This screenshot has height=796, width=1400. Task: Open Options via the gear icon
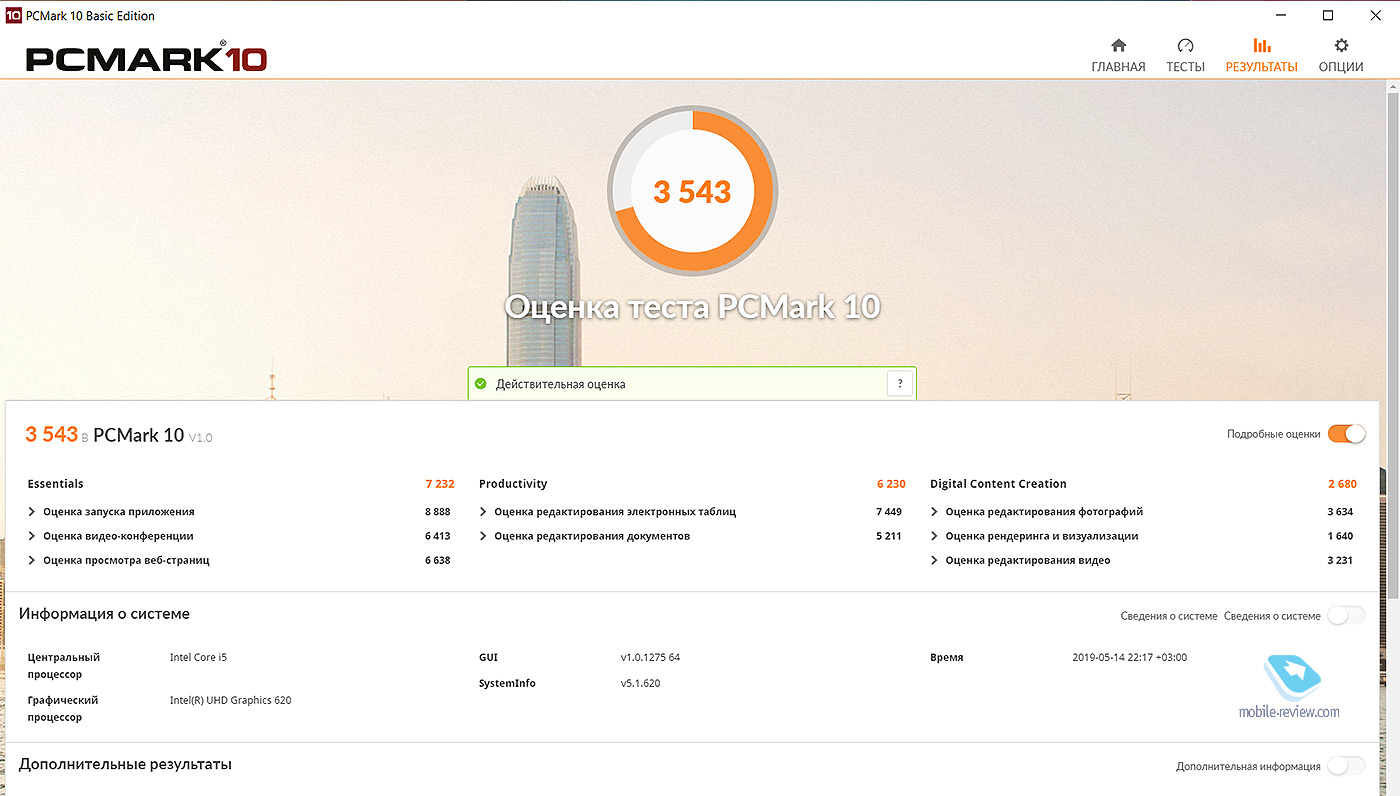click(x=1341, y=46)
